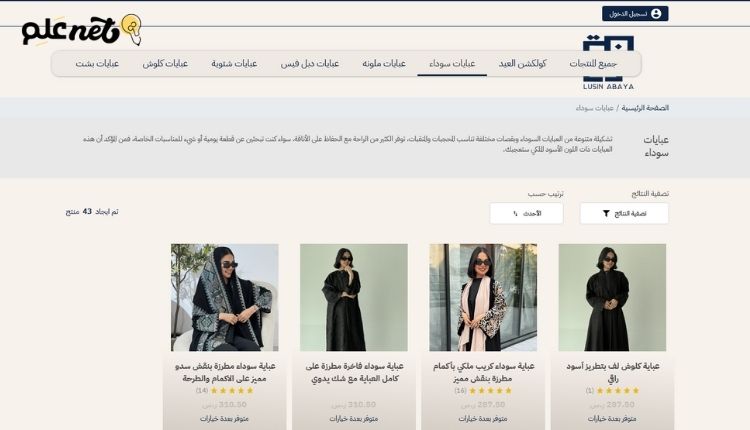This screenshot has width=750, height=430.
Task: Click the stars under عباية سوداء كريب ملكي
Action: tap(490, 391)
